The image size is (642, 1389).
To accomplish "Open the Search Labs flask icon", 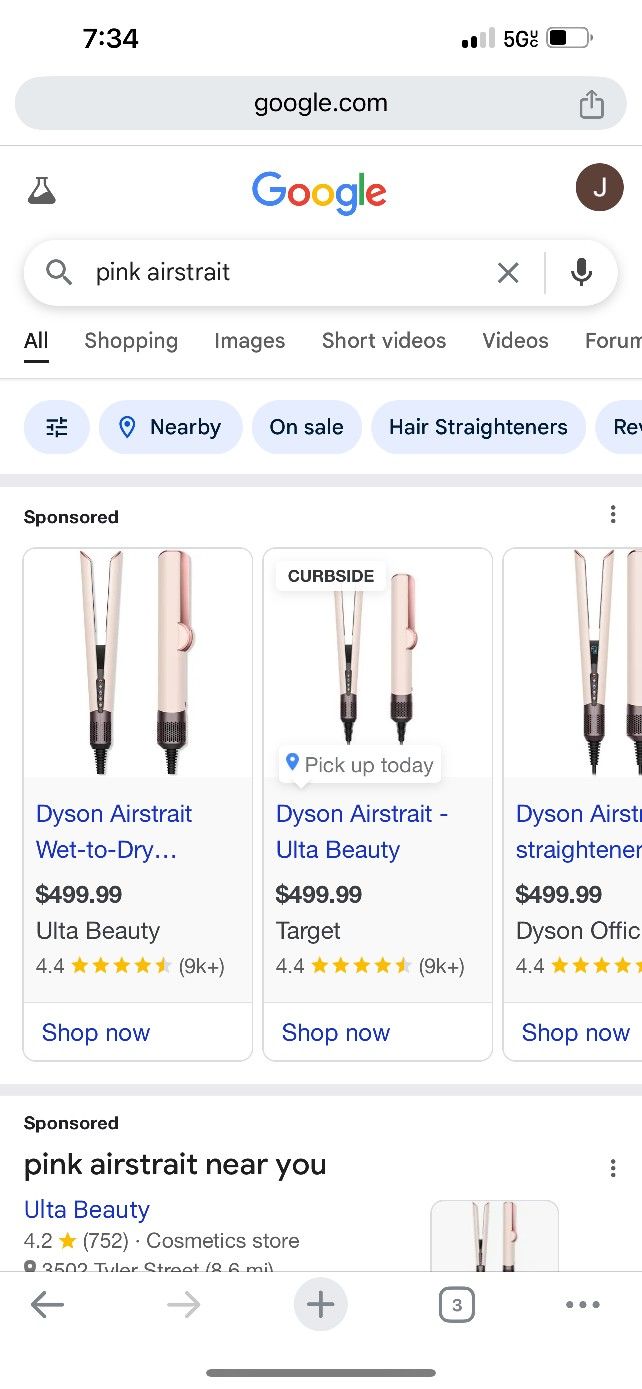I will (x=42, y=190).
